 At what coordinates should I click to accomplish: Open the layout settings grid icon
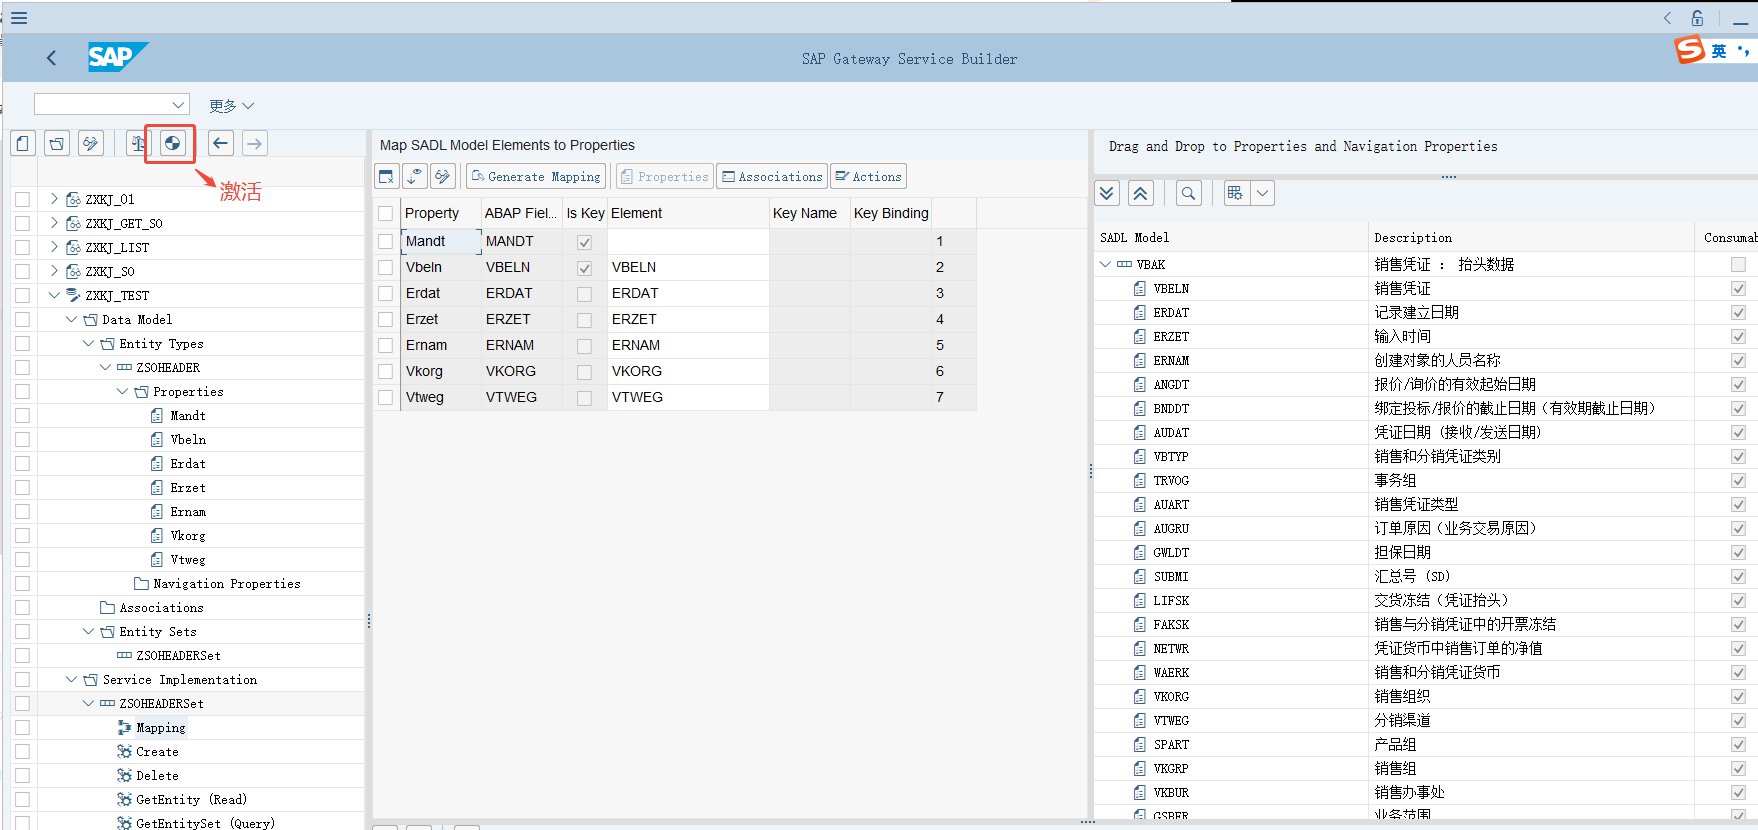(x=1237, y=193)
